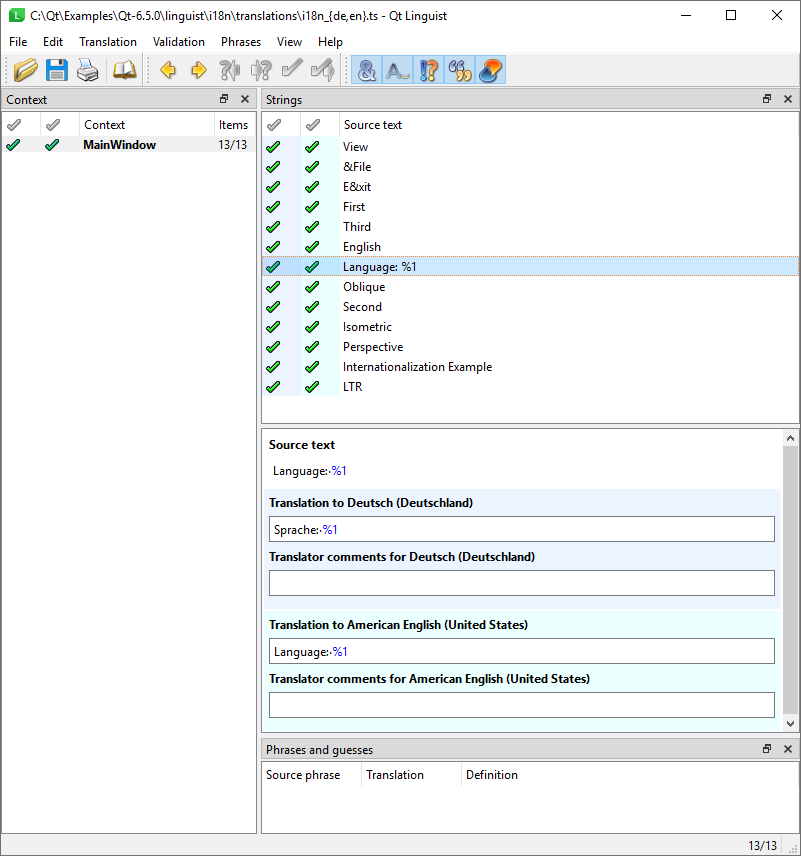Float the Strings panel
This screenshot has width=801, height=856.
pyautogui.click(x=766, y=99)
